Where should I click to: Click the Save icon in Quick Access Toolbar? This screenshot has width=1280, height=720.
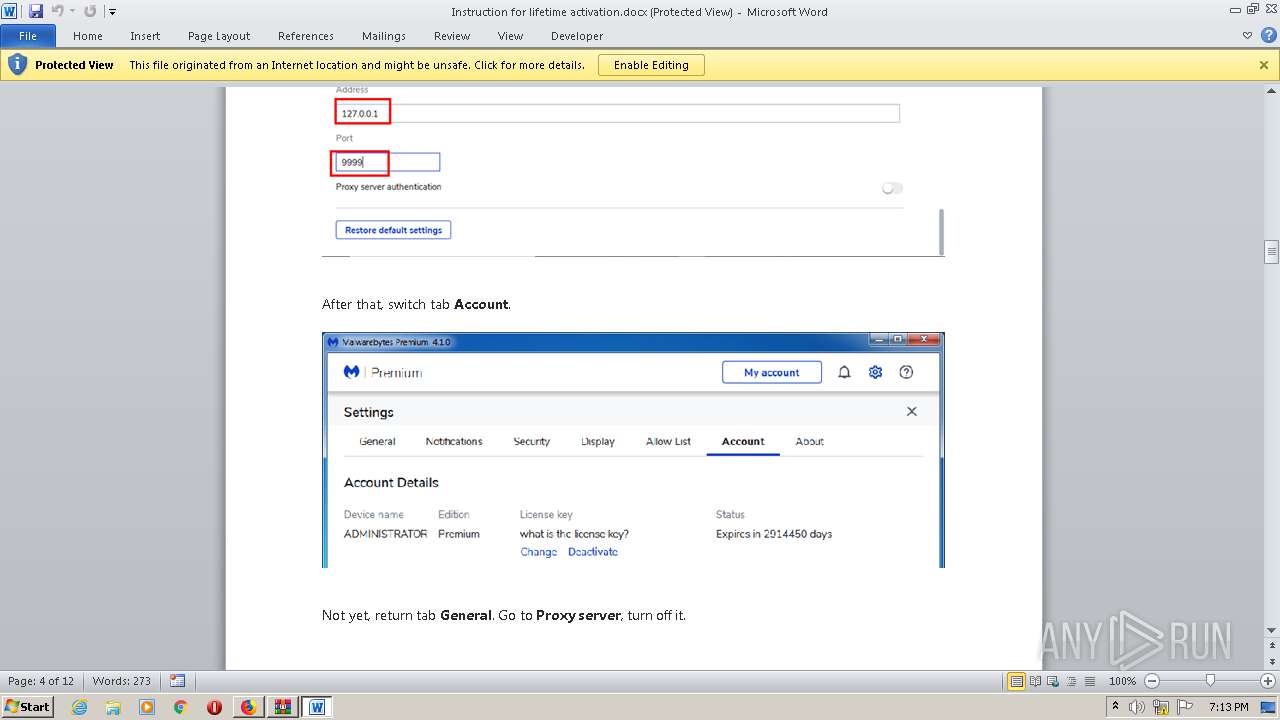[36, 11]
